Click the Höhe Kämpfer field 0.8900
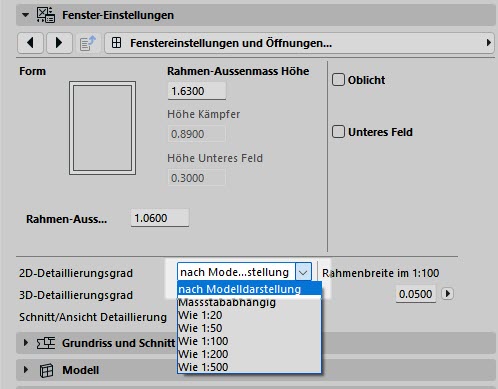 coord(196,134)
